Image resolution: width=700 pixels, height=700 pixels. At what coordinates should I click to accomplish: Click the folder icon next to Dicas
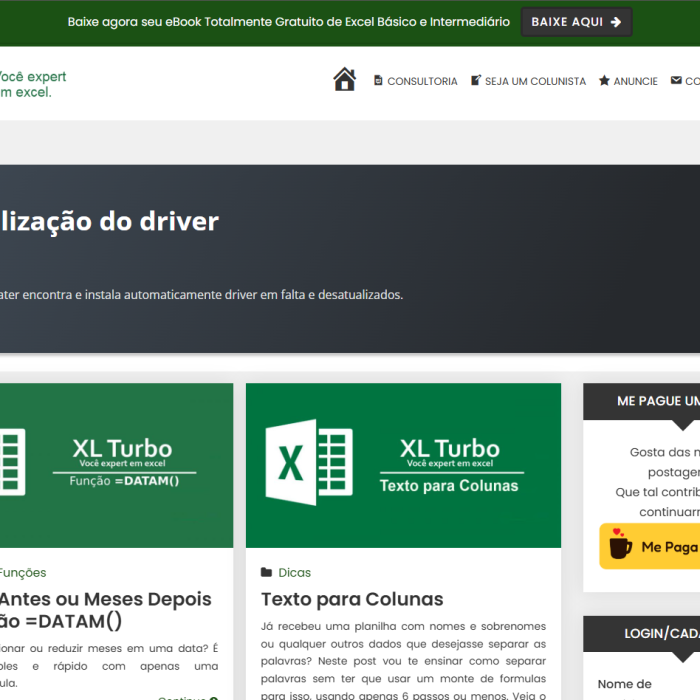click(266, 573)
